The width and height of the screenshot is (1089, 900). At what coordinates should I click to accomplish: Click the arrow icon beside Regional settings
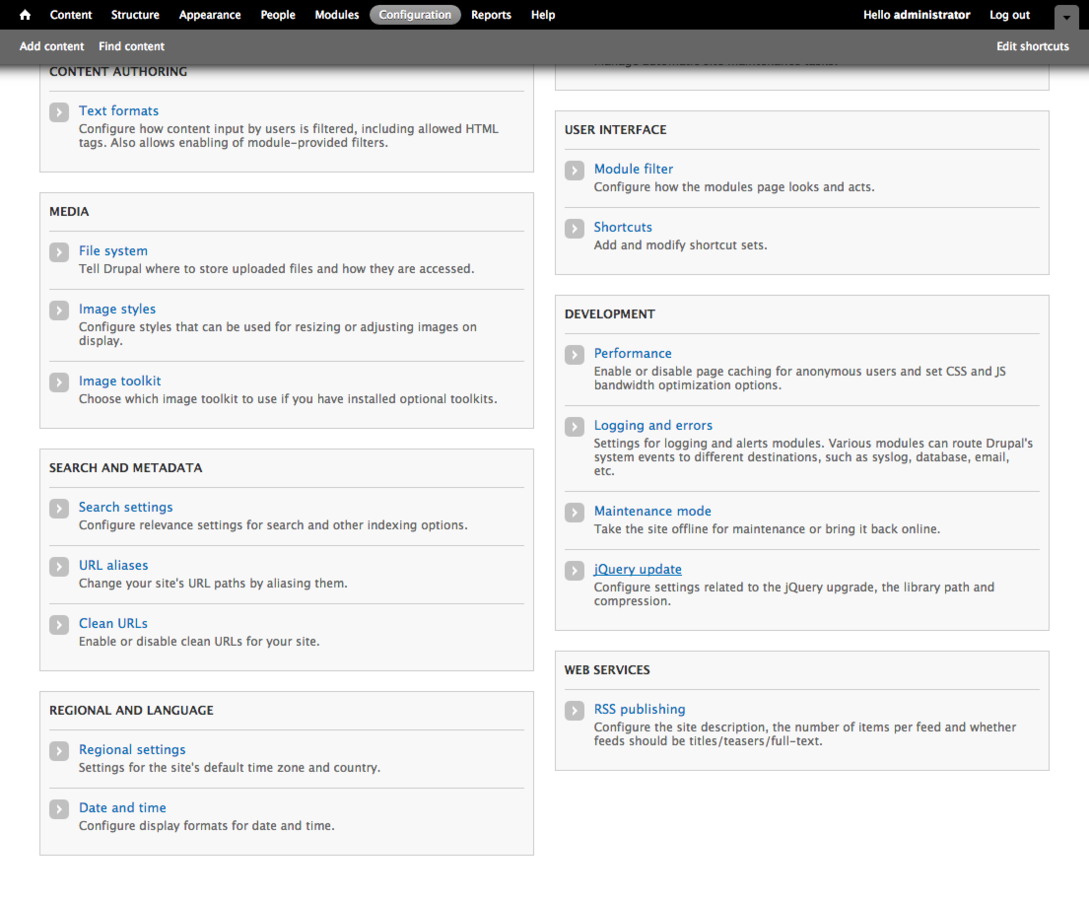click(x=59, y=751)
